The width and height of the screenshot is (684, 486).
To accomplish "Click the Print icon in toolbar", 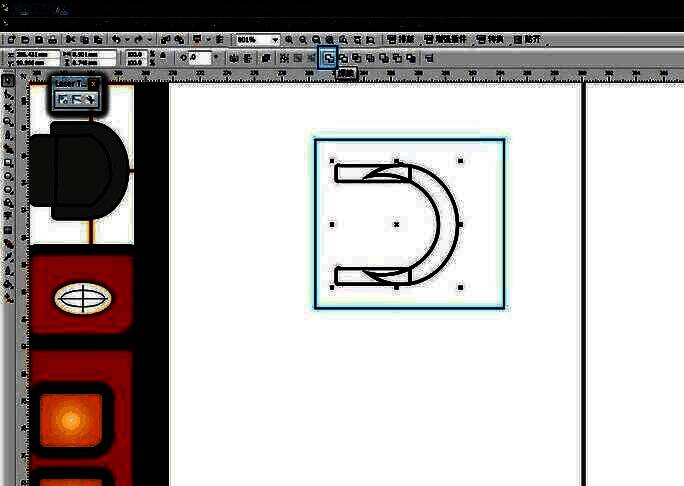I will [x=51, y=39].
